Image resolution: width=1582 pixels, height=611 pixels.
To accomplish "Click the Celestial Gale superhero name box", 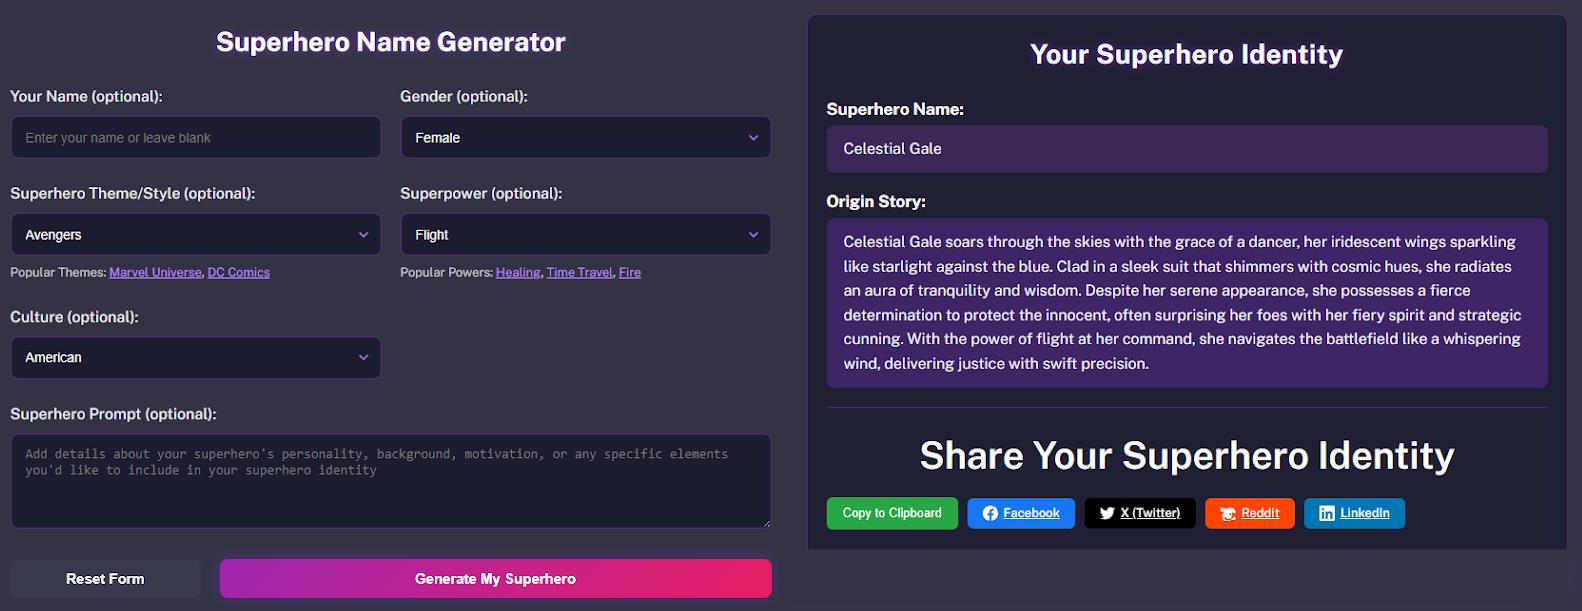I will (1187, 149).
